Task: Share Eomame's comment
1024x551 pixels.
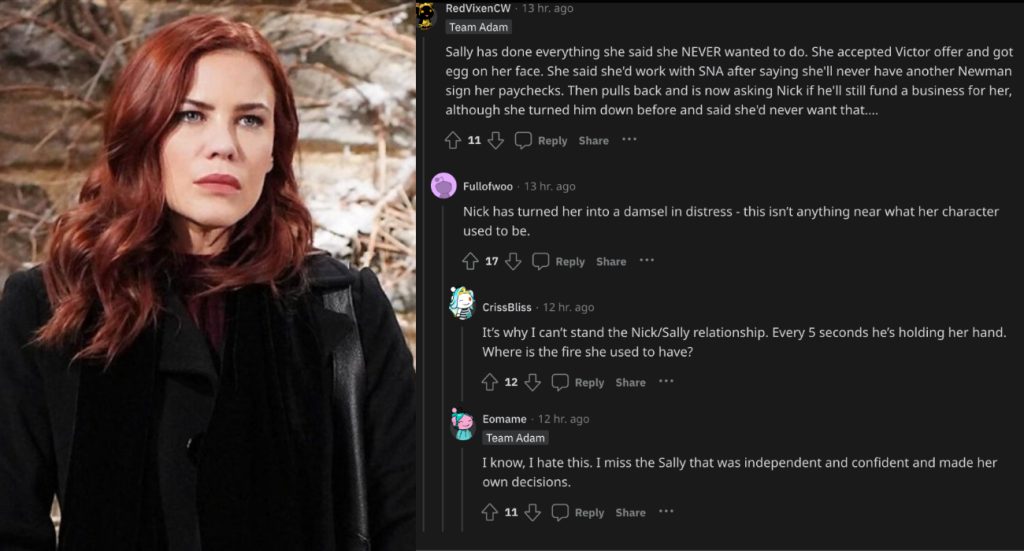Action: [630, 512]
